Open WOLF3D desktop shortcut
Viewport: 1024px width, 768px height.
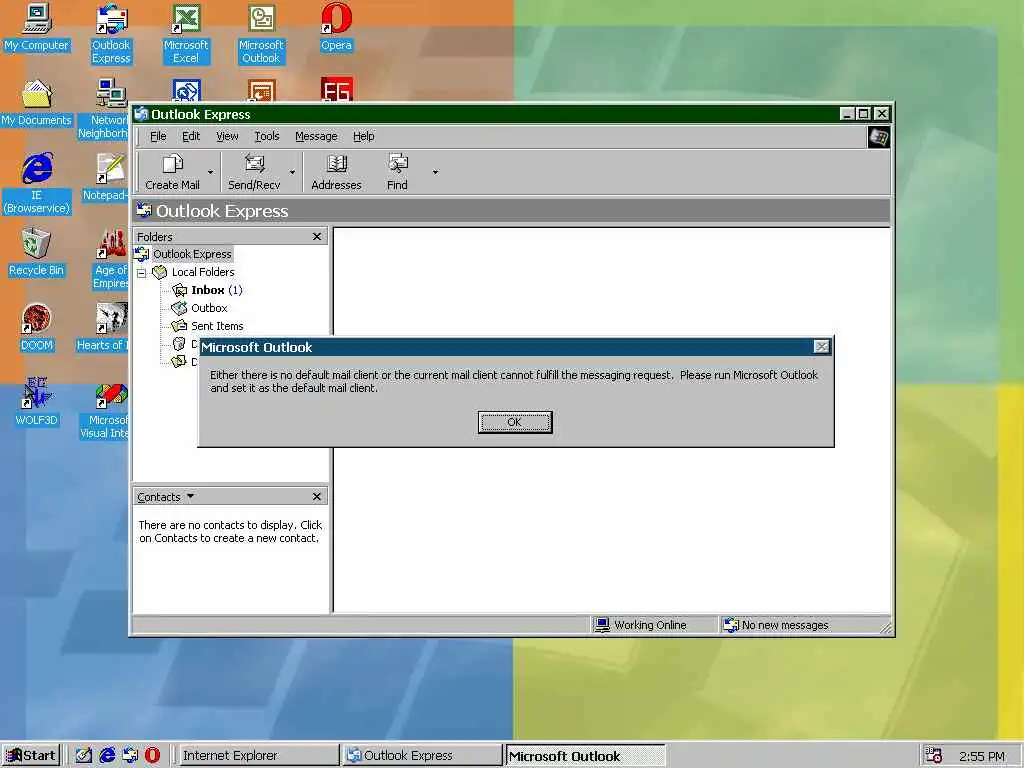(x=36, y=402)
